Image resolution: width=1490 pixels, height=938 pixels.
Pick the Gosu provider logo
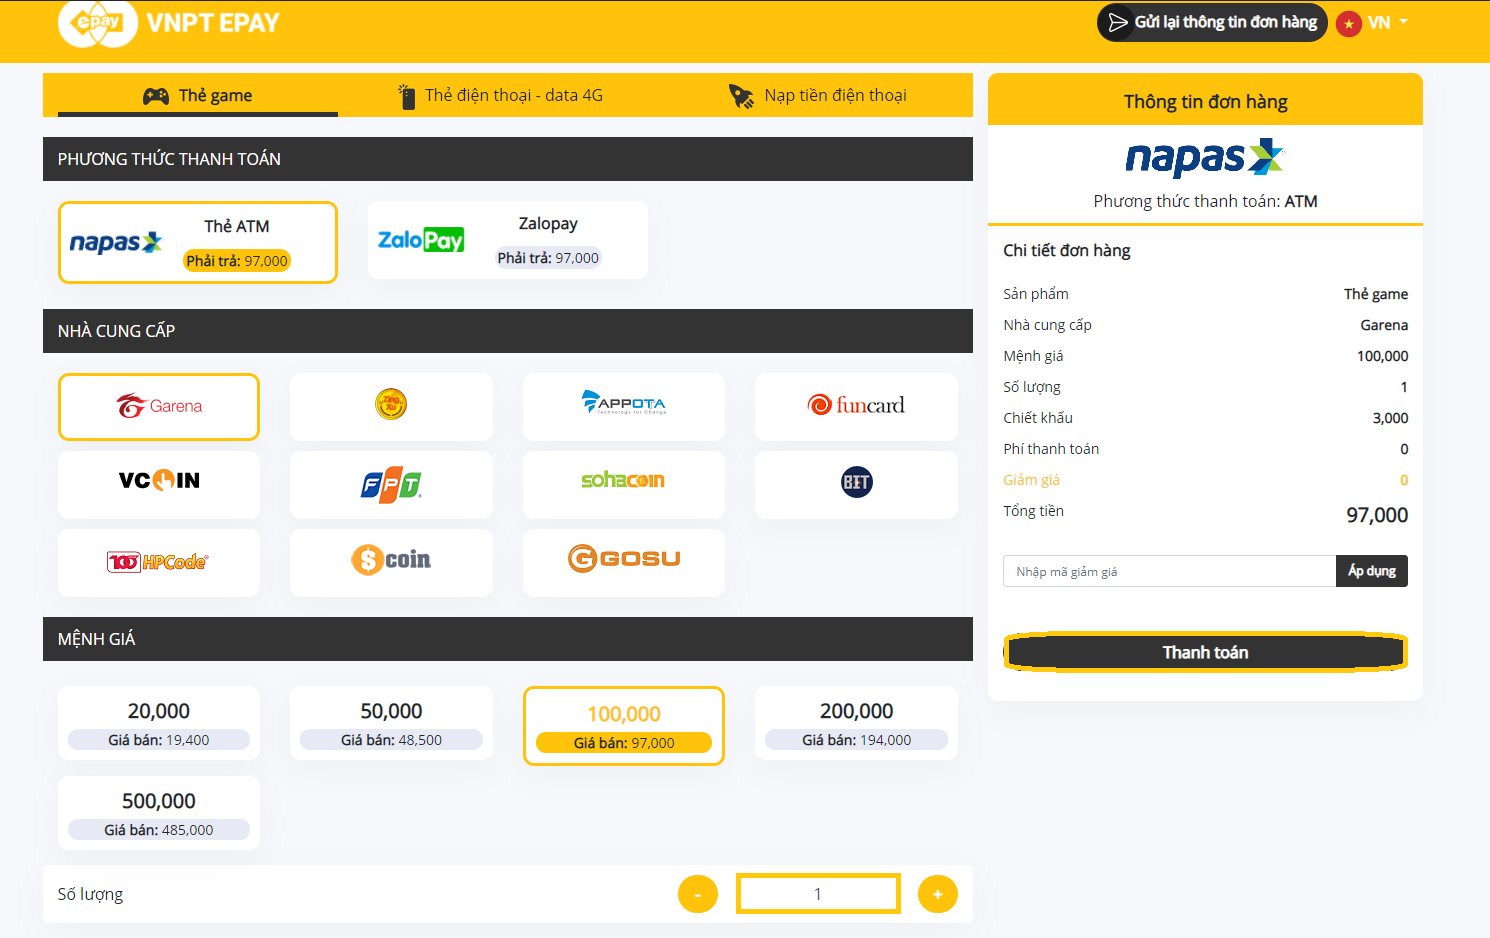pyautogui.click(x=623, y=559)
